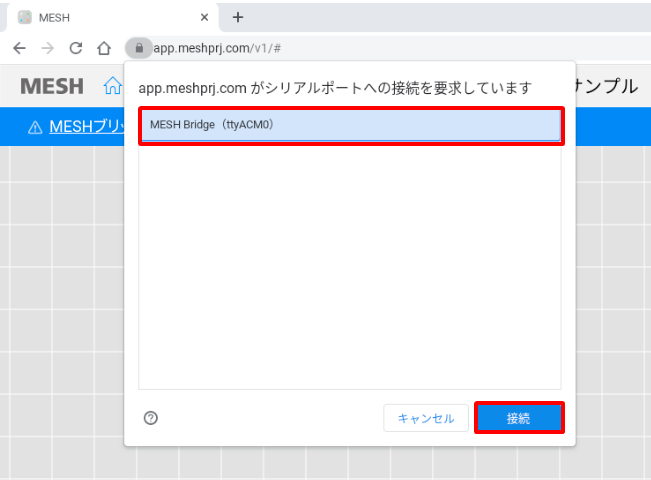
Task: Open a new browser tab
Action: pyautogui.click(x=238, y=17)
